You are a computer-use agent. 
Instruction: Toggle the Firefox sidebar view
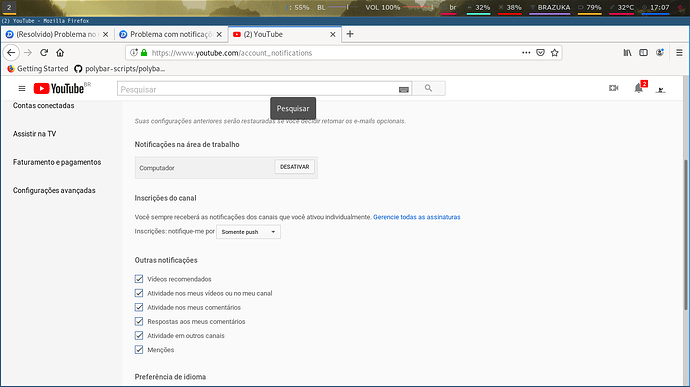coord(643,53)
